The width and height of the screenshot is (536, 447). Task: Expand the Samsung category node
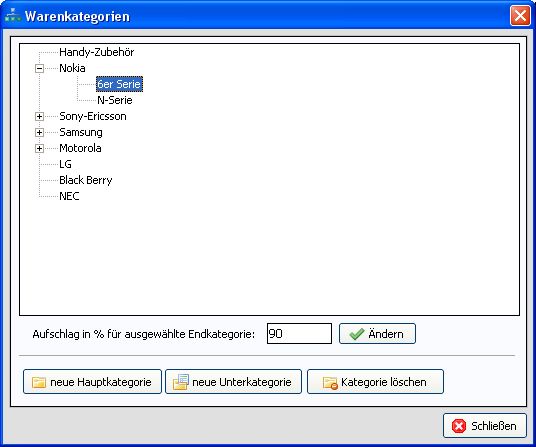[x=39, y=133]
